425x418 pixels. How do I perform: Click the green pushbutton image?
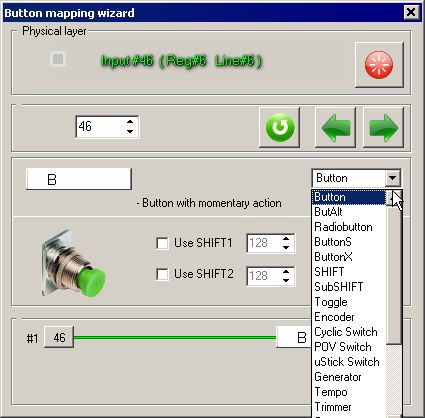tap(74, 263)
